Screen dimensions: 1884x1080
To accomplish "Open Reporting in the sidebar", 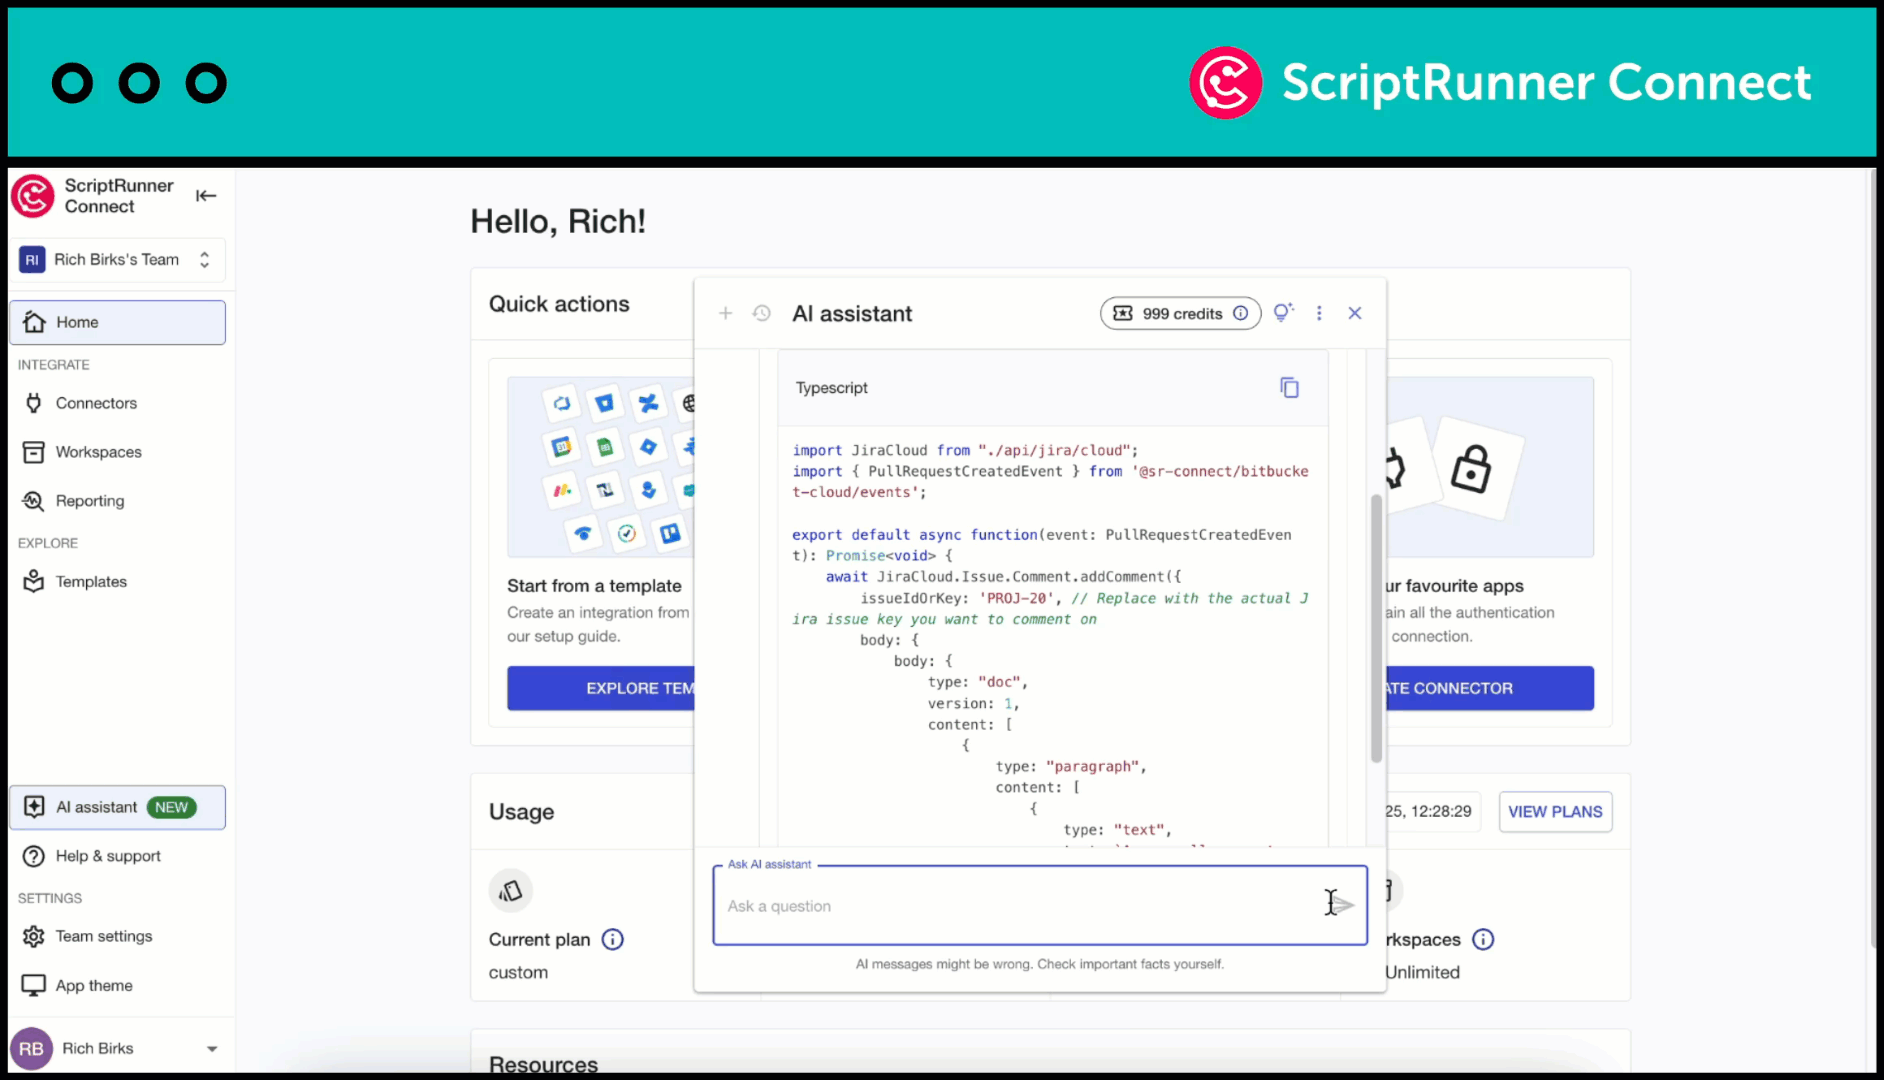I will pos(117,501).
